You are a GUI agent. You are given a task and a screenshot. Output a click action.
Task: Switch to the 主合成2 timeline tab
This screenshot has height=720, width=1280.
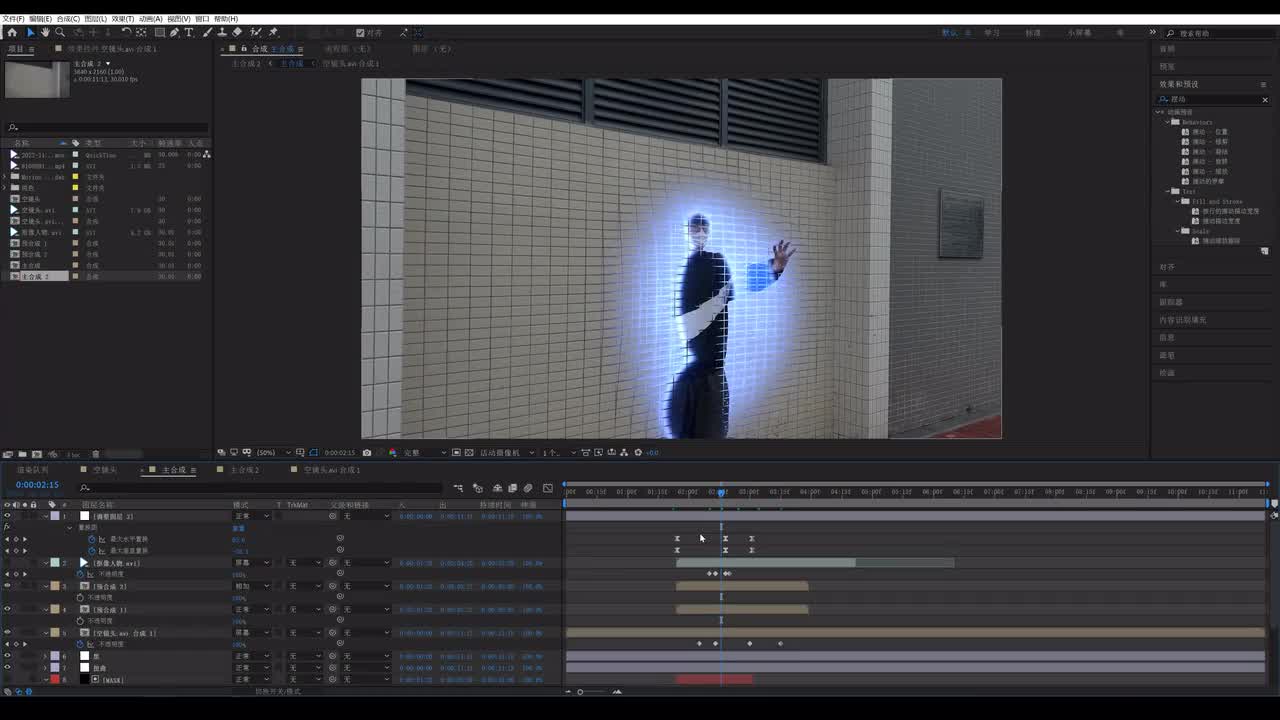click(245, 470)
